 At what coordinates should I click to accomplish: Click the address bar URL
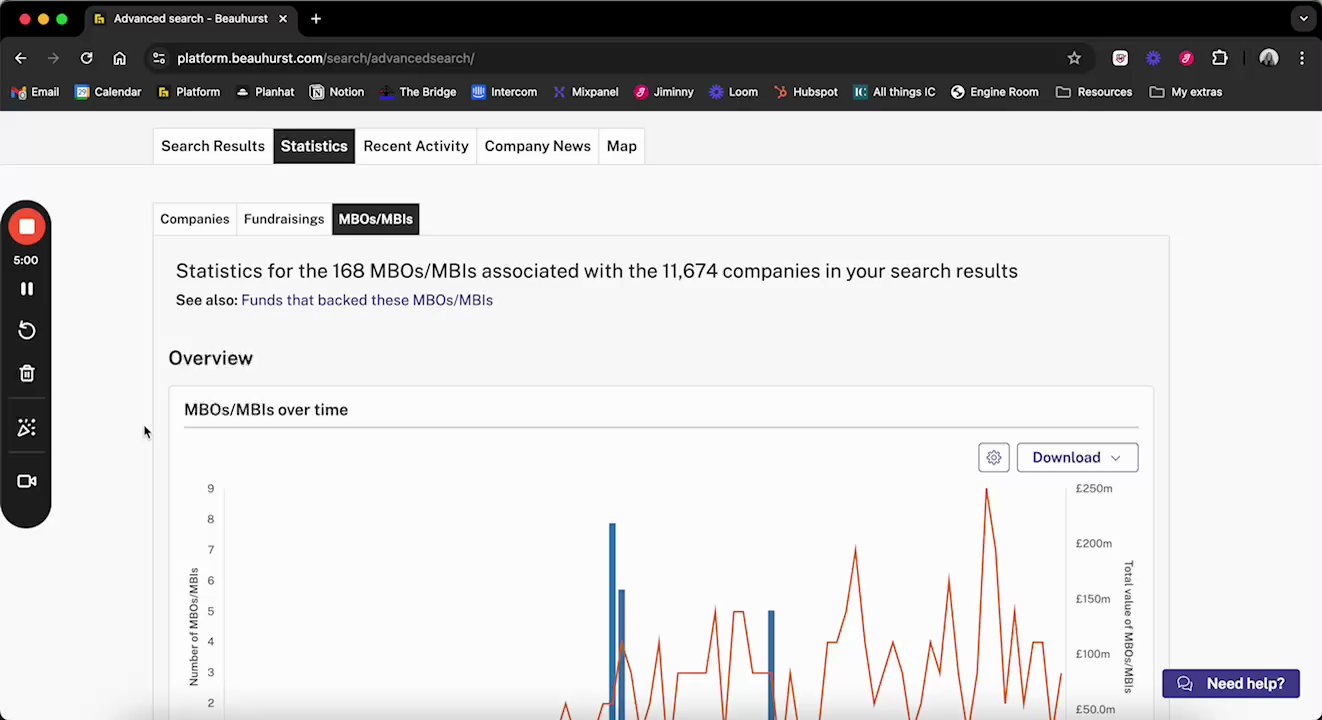325,58
